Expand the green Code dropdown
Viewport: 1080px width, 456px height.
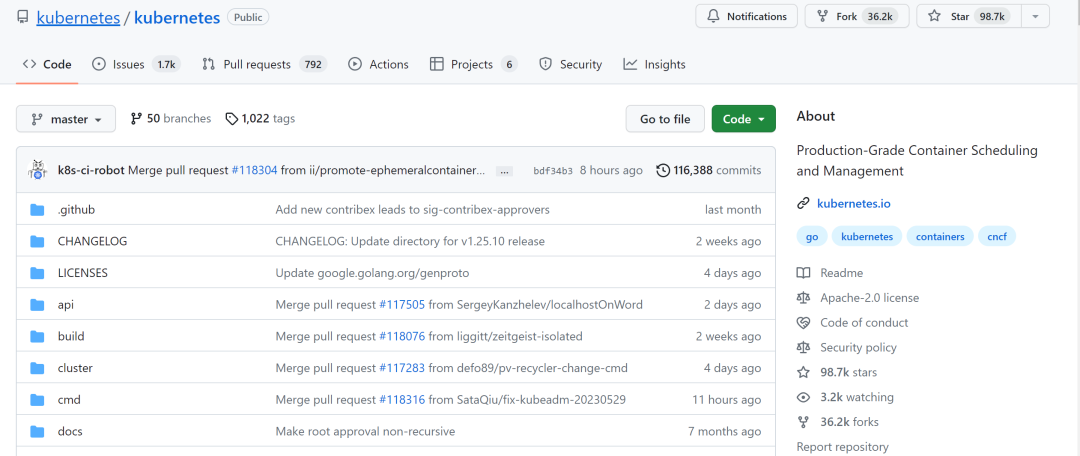pyautogui.click(x=744, y=119)
